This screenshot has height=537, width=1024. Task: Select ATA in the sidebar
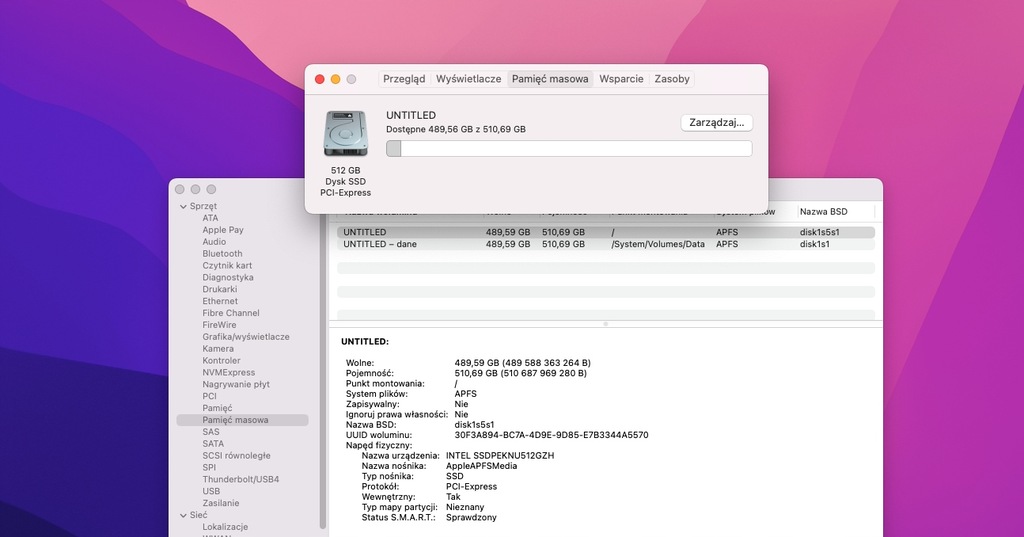pos(210,218)
